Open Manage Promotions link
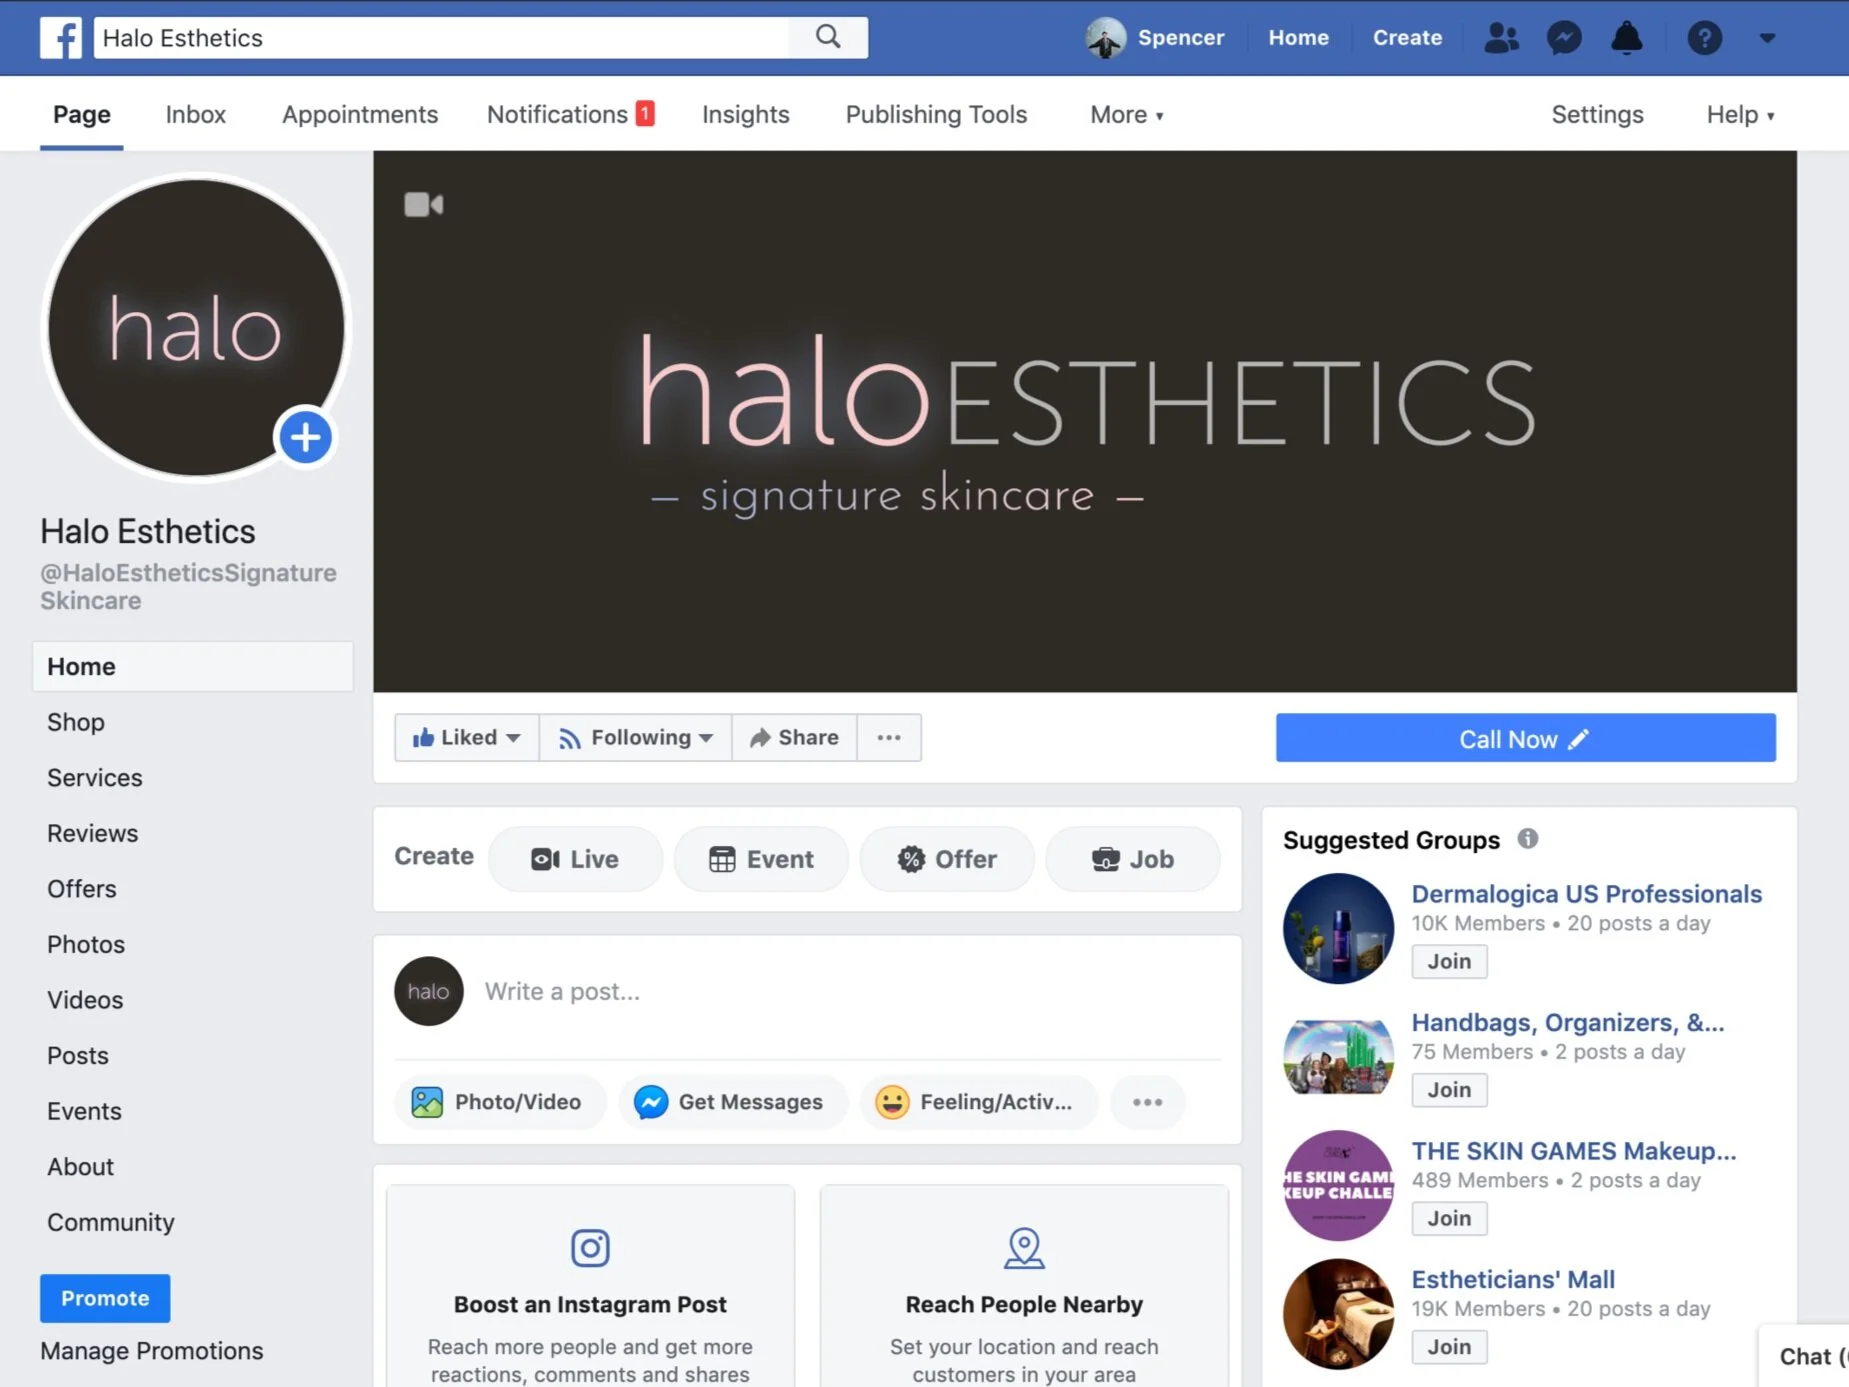 pyautogui.click(x=152, y=1351)
